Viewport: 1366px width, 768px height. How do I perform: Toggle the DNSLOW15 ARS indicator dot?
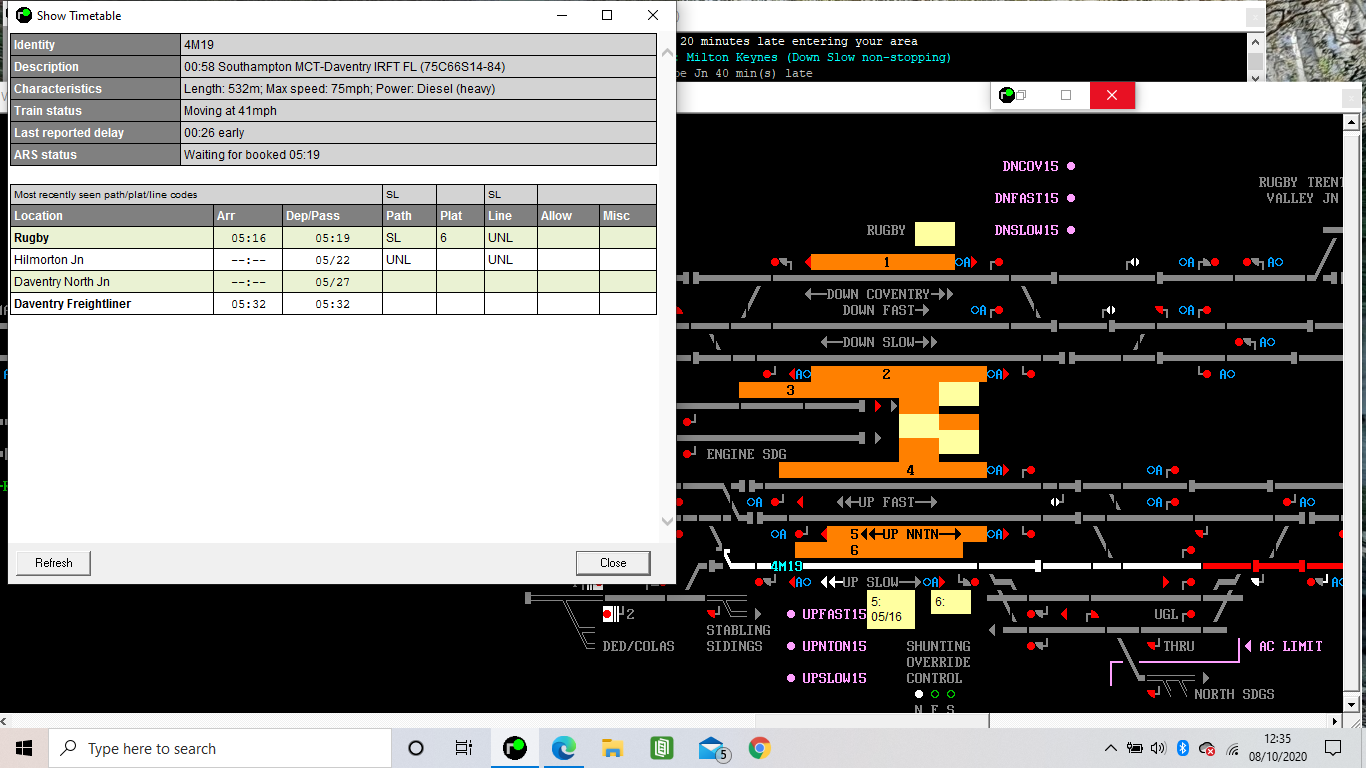1071,230
